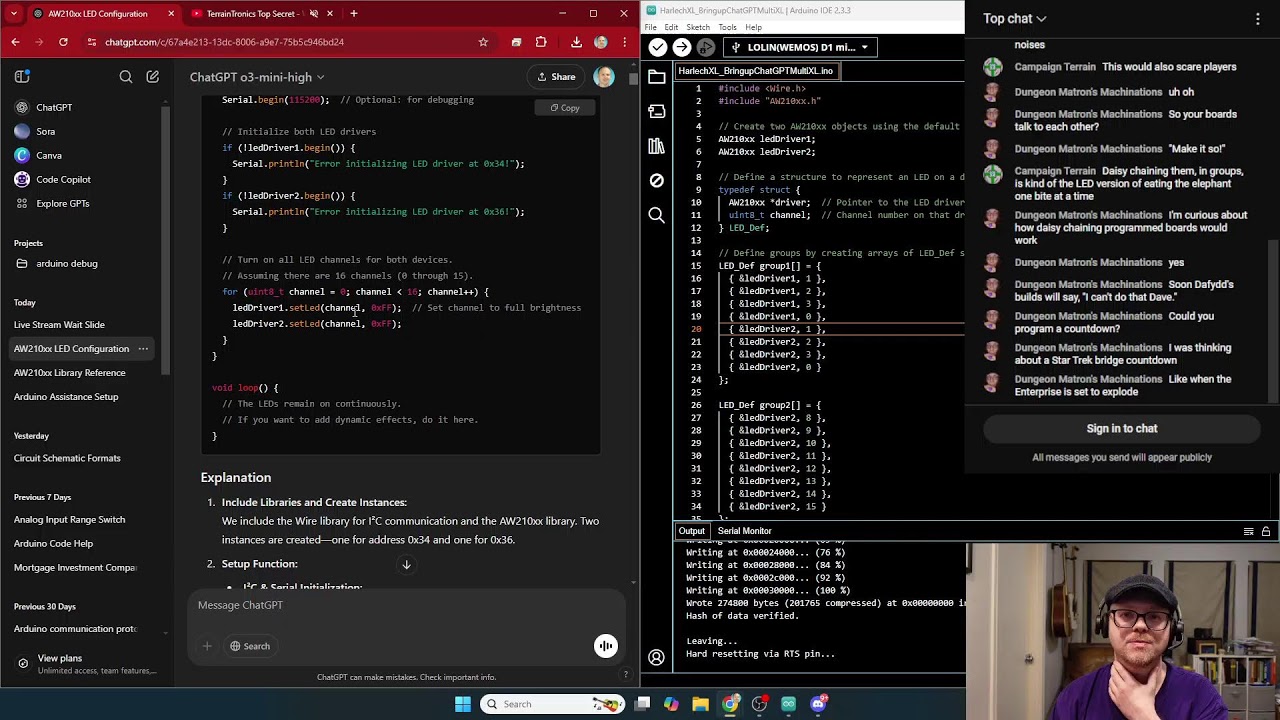Click ChatGPT voice mode button
This screenshot has height=720, width=1280.
coord(606,646)
